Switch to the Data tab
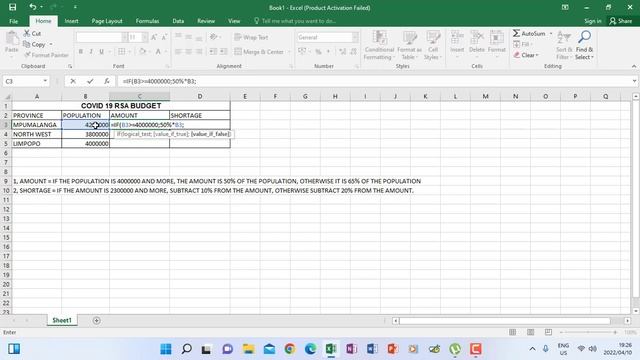Image resolution: width=640 pixels, height=360 pixels. click(178, 21)
